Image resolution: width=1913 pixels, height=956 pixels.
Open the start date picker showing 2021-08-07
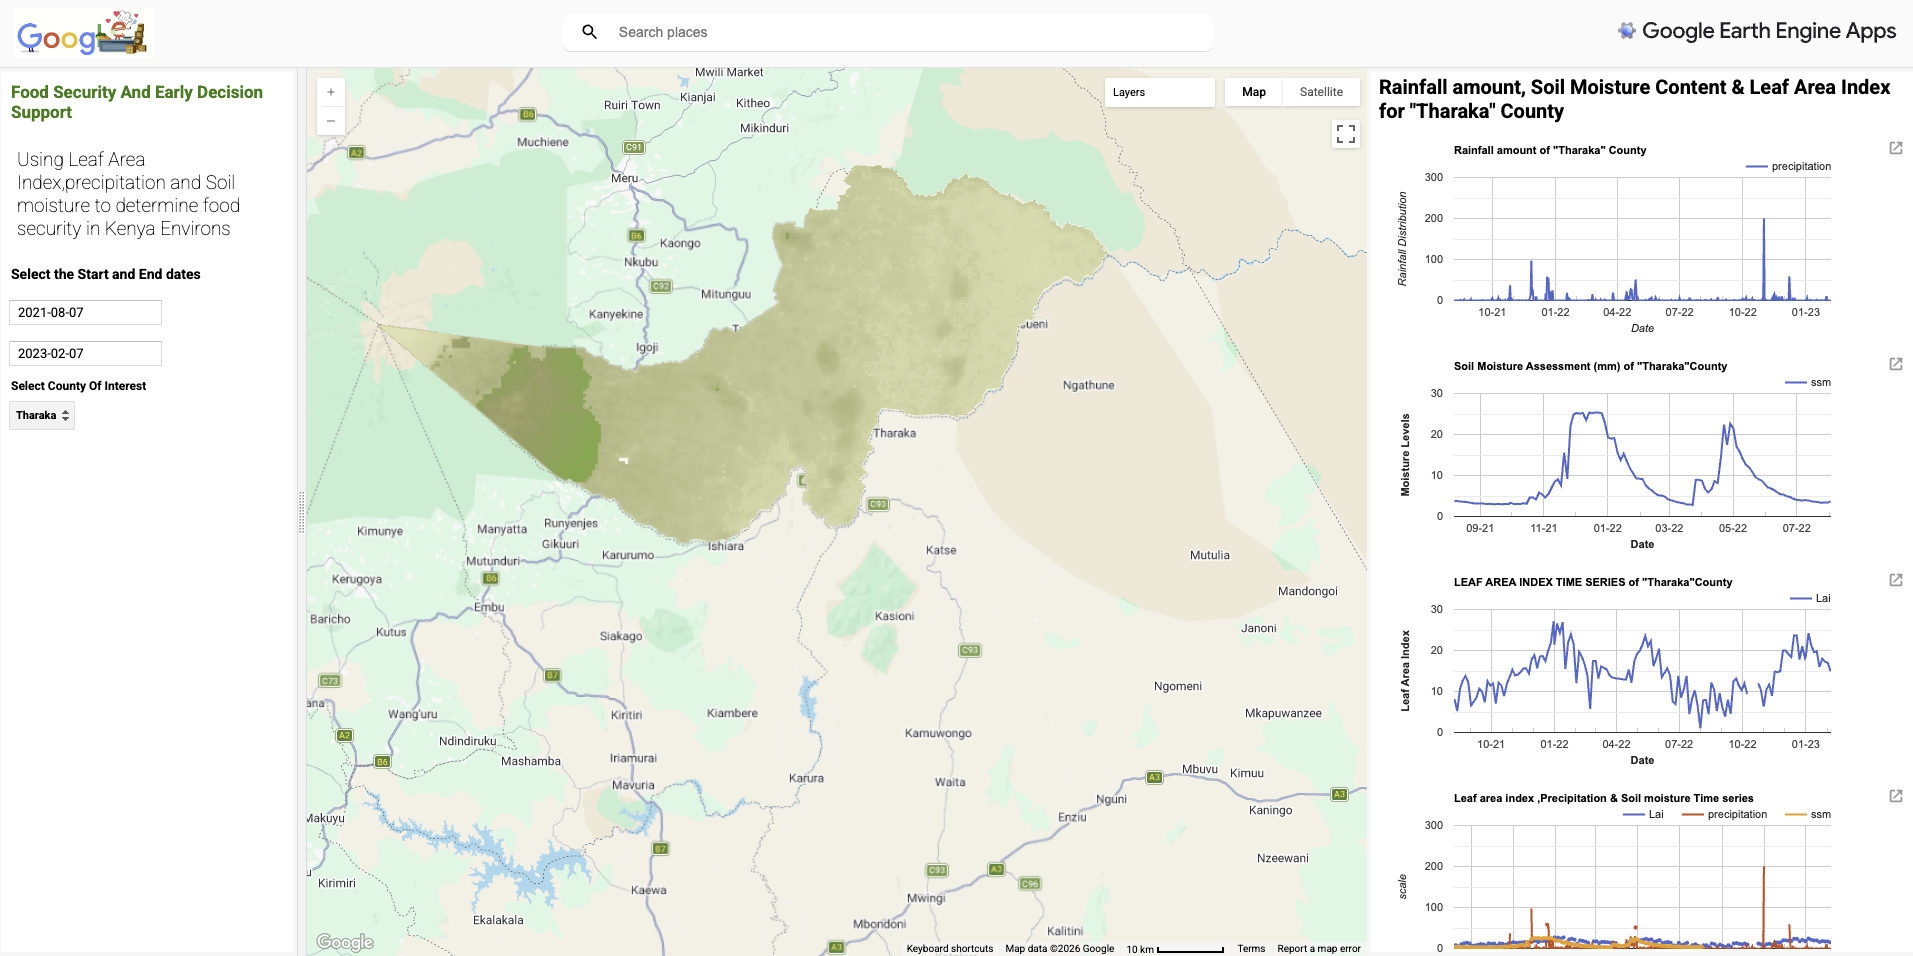85,312
